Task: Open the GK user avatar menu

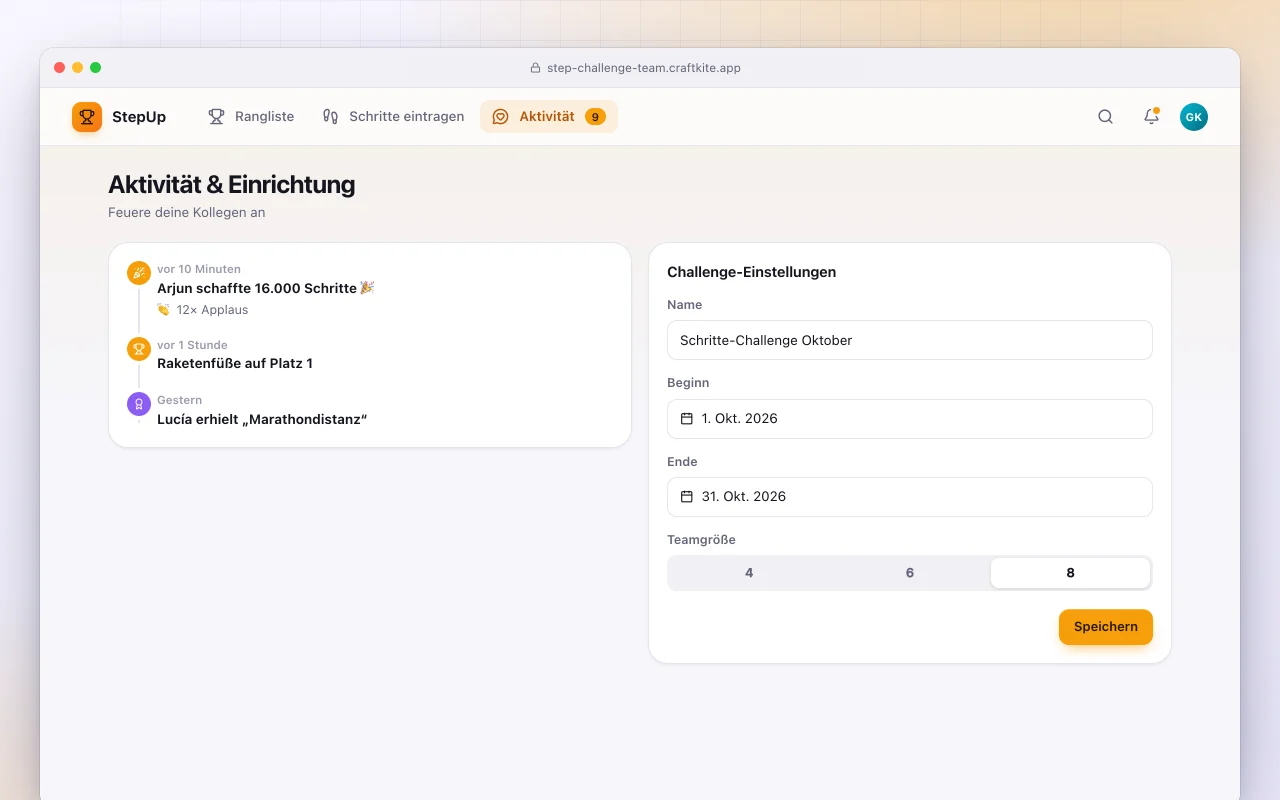Action: tap(1194, 117)
